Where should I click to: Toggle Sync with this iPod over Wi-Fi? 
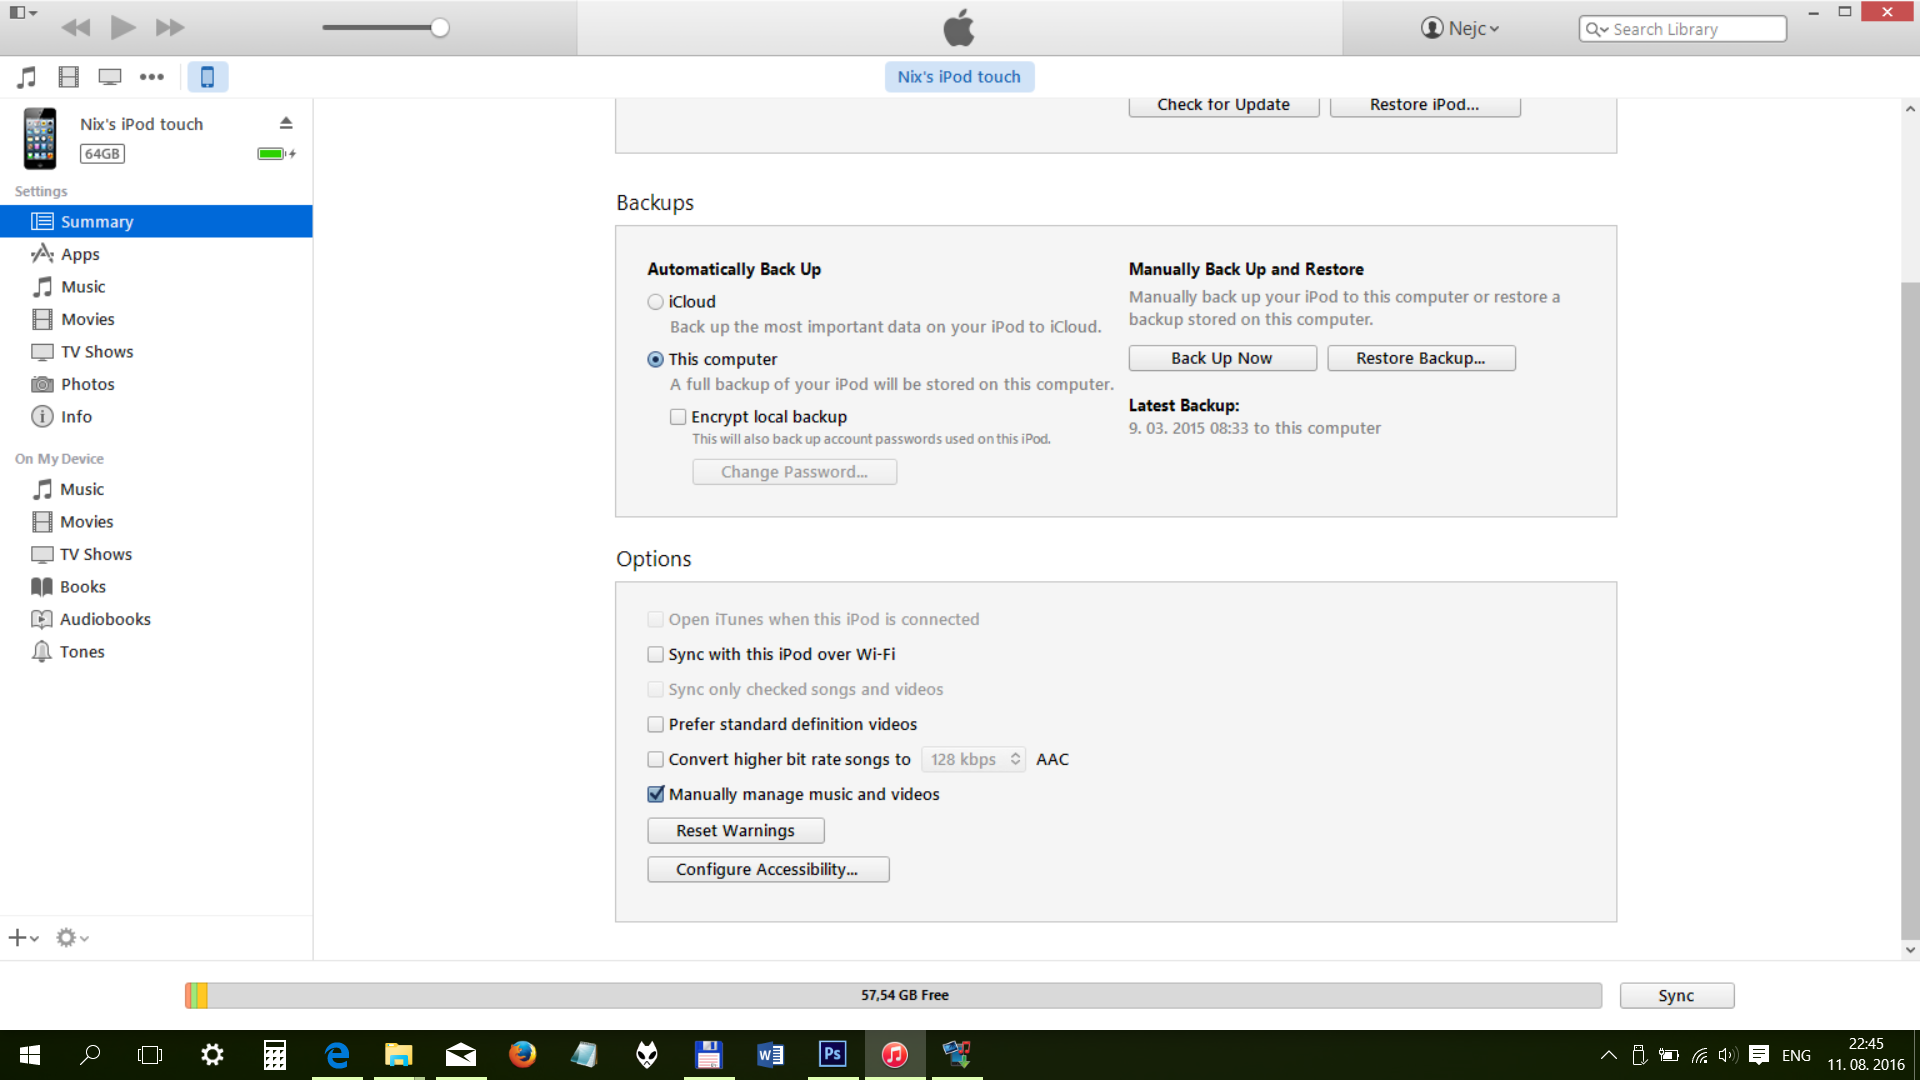click(655, 654)
